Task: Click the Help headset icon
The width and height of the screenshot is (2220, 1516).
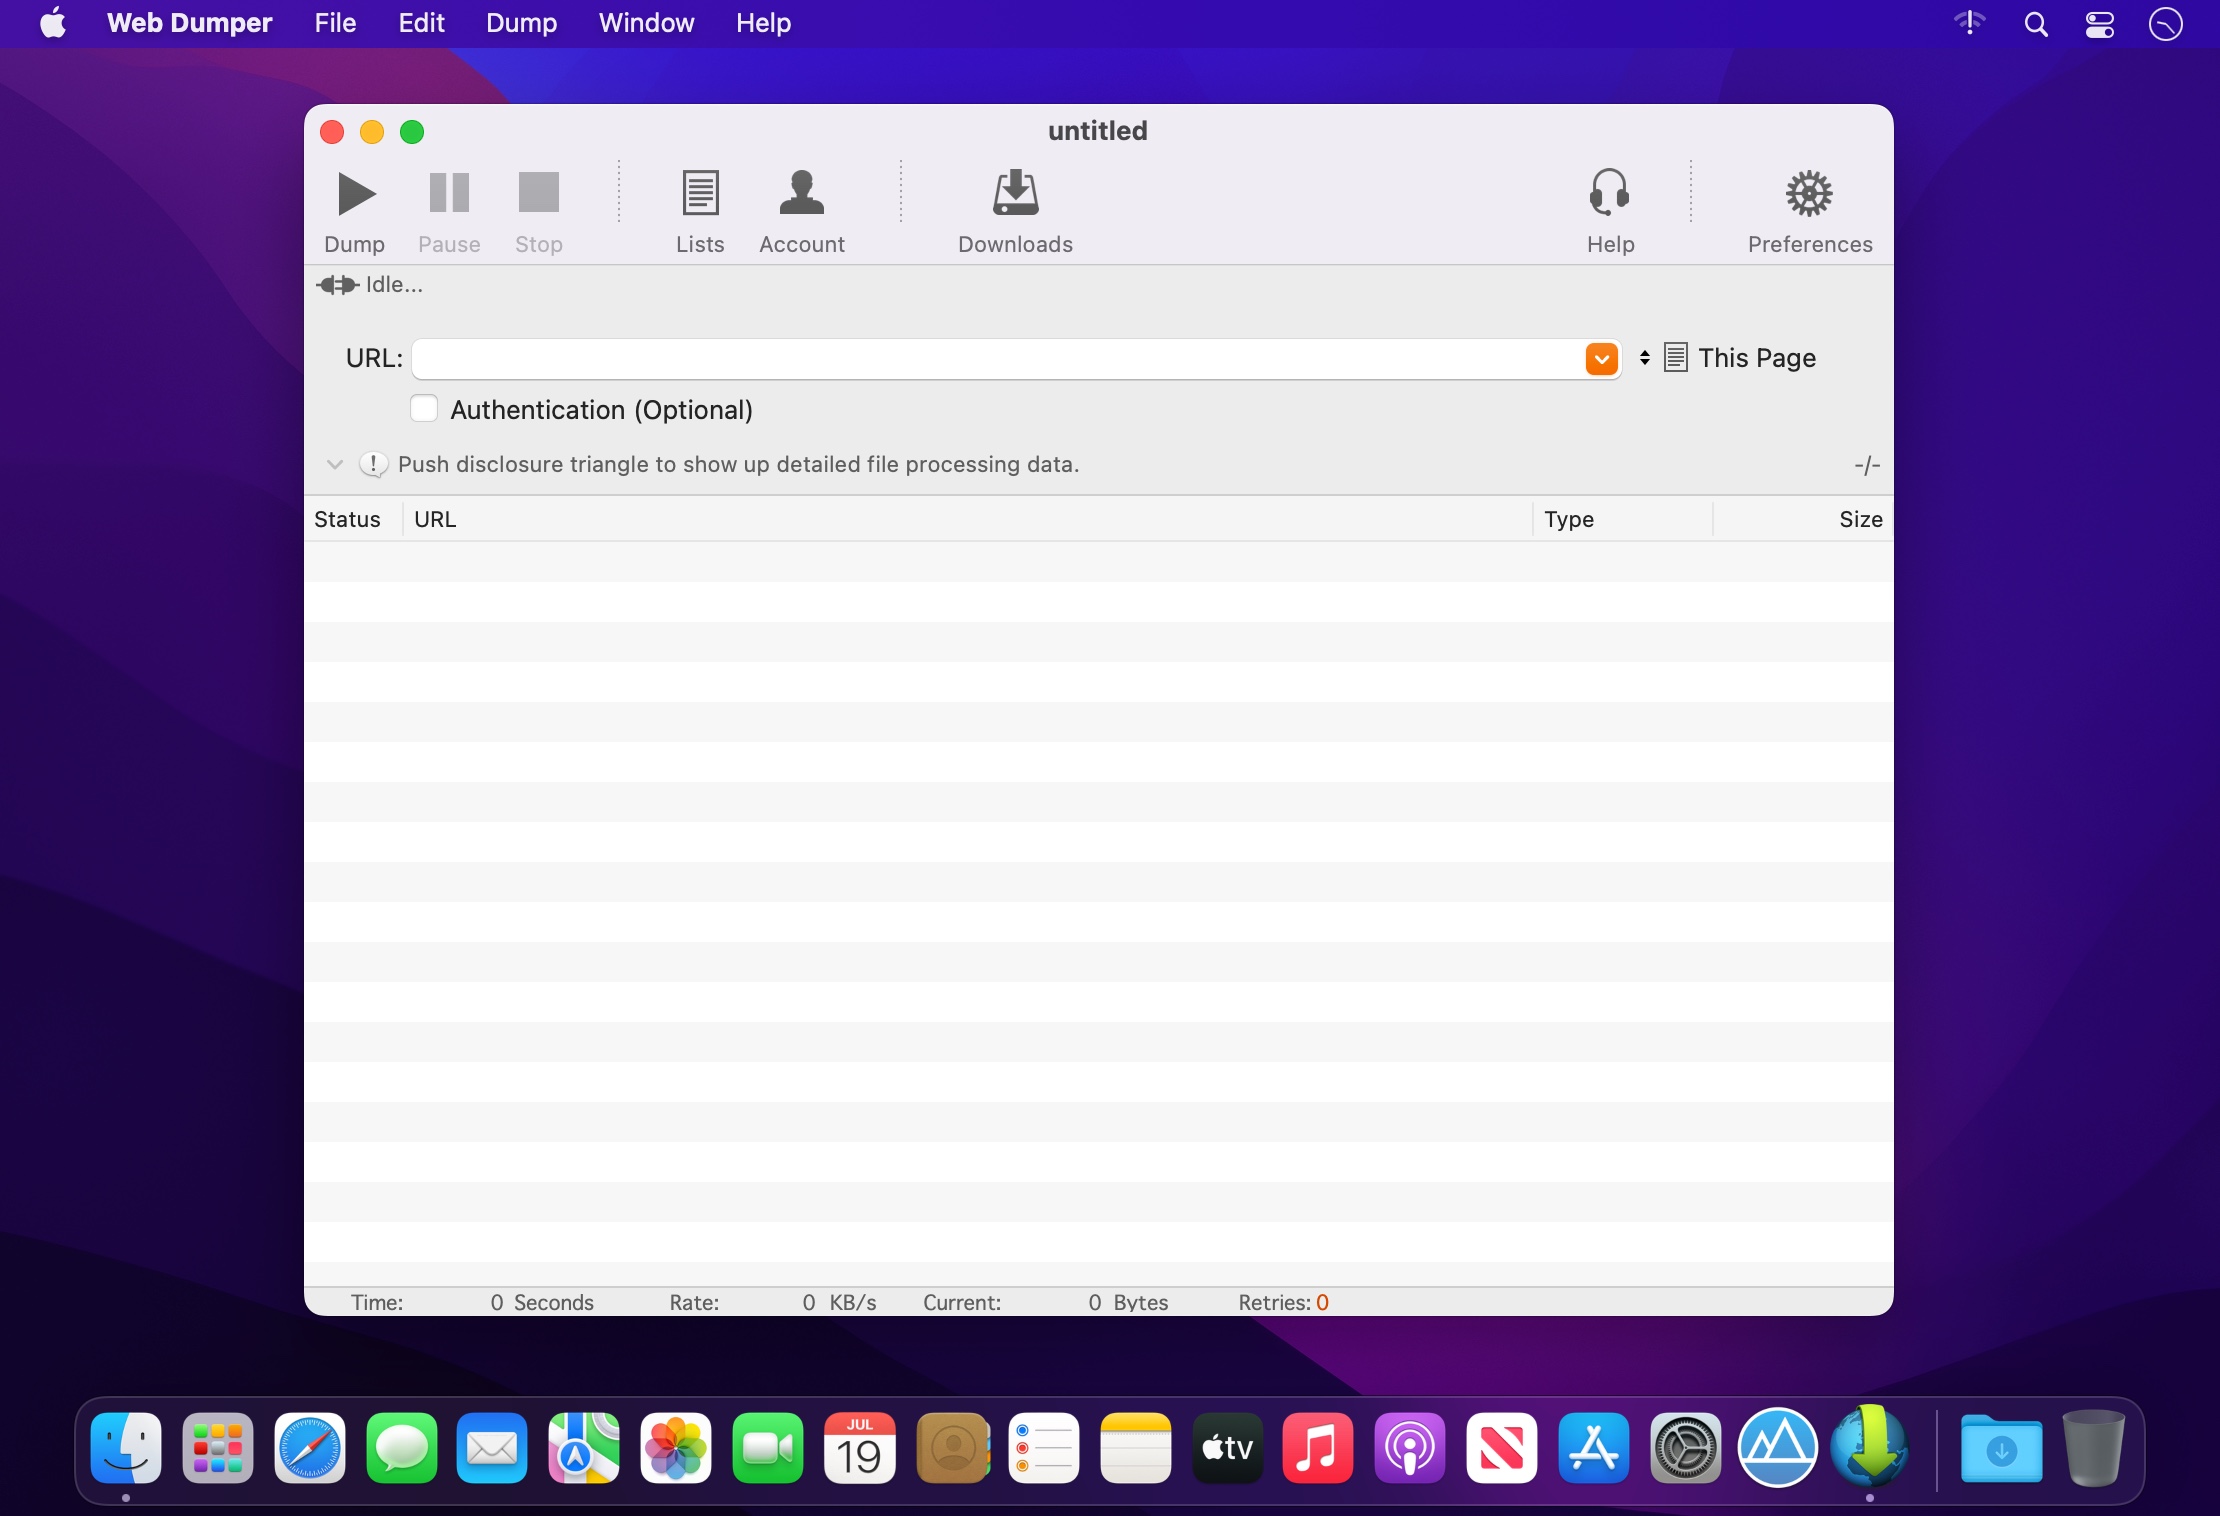Action: (1609, 194)
